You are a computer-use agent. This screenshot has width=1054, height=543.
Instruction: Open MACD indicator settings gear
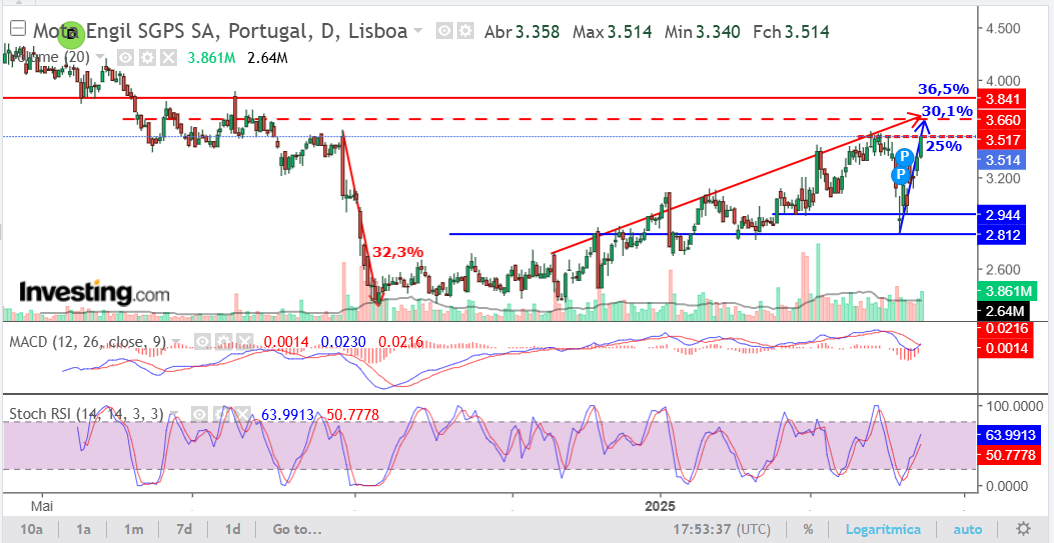click(223, 342)
